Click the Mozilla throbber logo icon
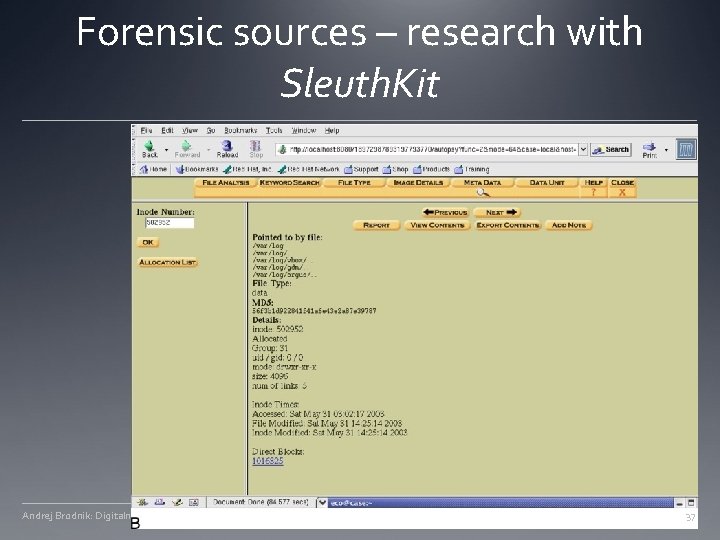 point(686,149)
